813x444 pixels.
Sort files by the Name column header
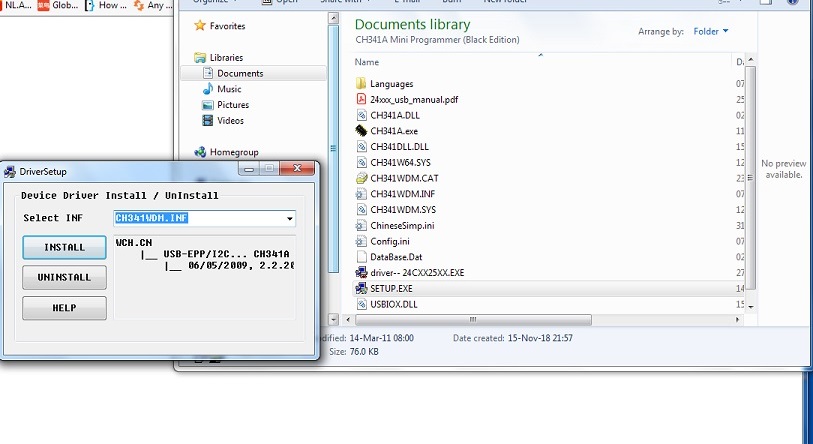(367, 62)
